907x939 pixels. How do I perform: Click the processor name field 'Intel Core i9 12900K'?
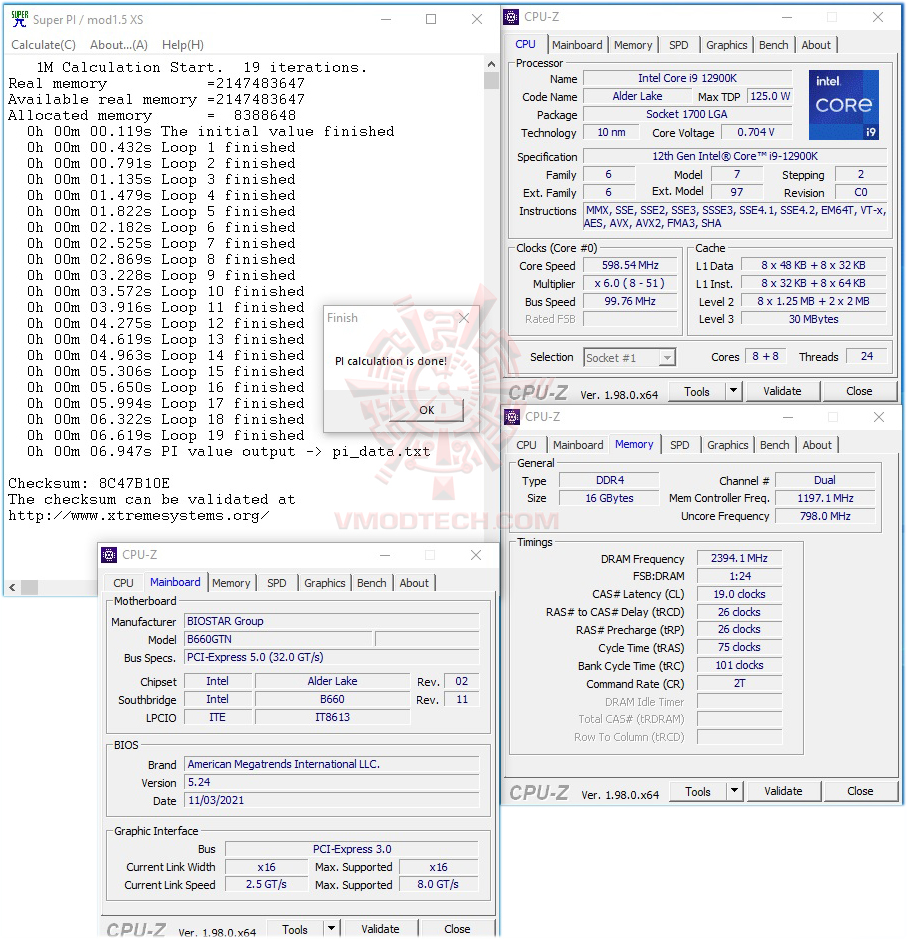point(687,78)
